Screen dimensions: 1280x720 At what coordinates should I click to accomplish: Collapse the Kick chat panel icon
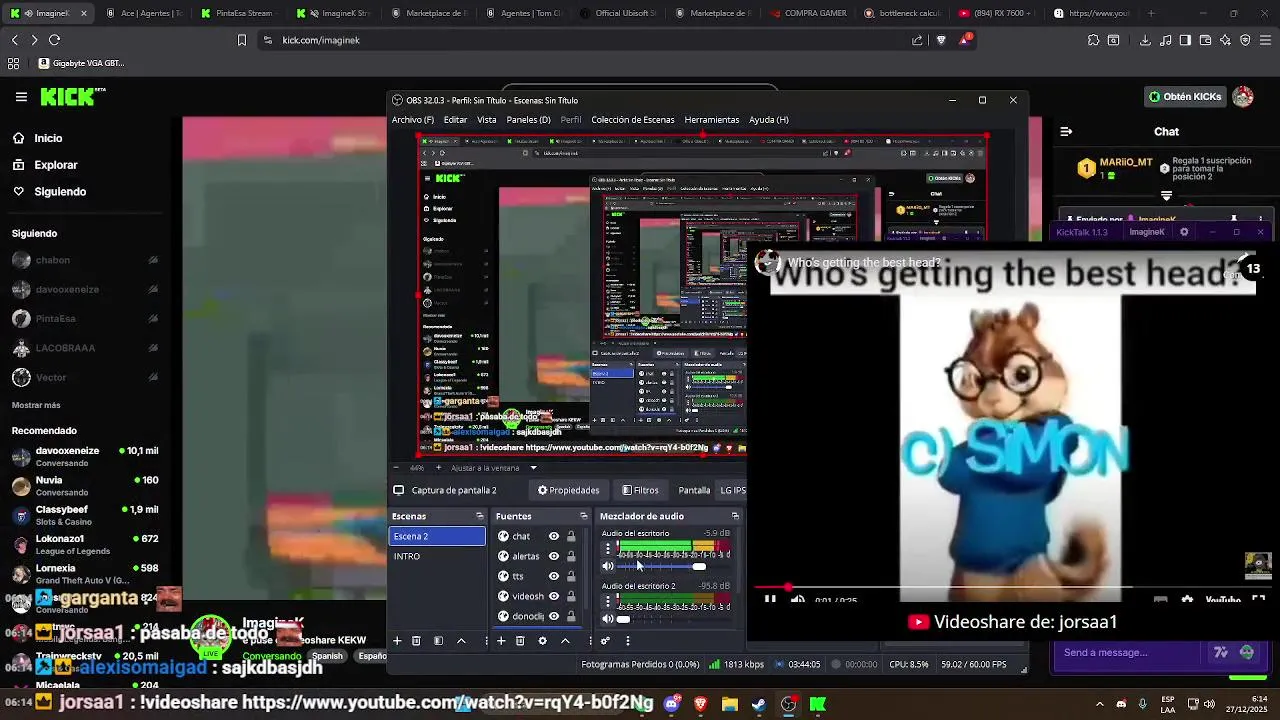click(1066, 131)
